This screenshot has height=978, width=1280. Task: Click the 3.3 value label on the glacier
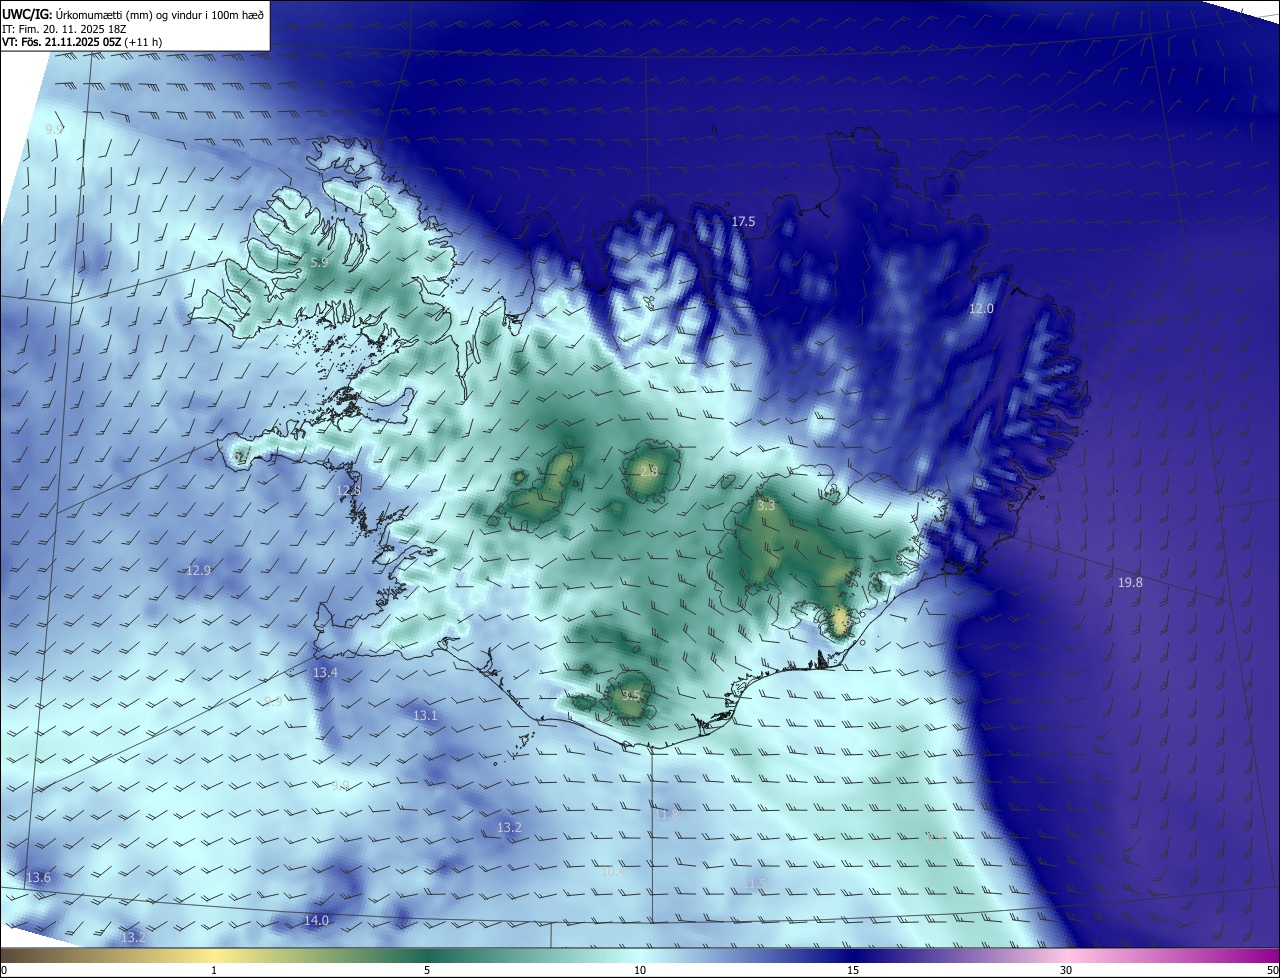[x=767, y=507]
